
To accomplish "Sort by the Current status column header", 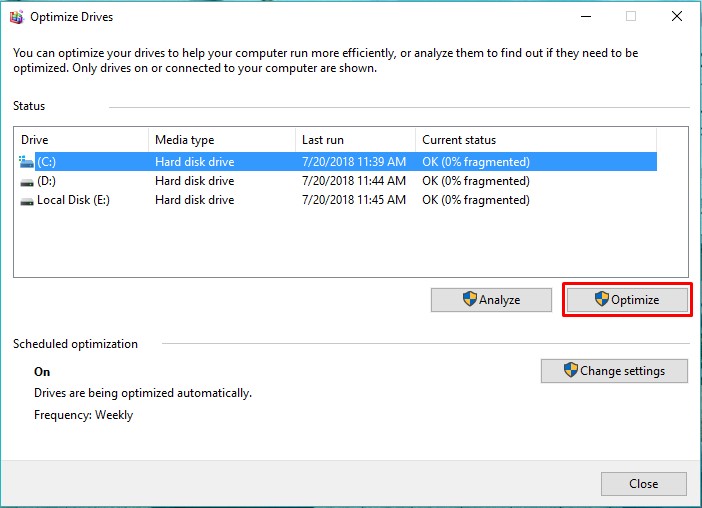I will point(536,140).
